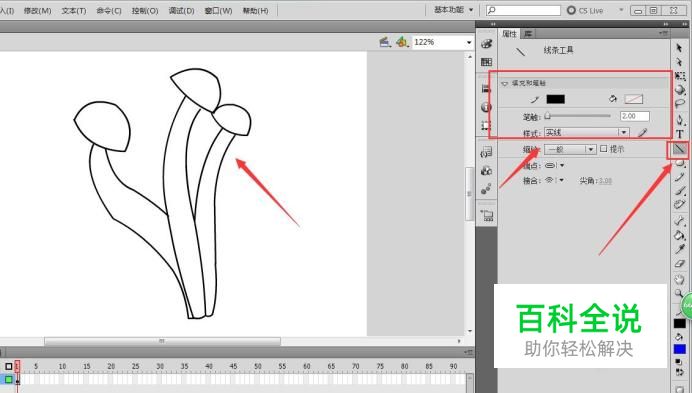Click the 笔触 stroke width slider handle
Screen dimensions: 692x393
548,116
